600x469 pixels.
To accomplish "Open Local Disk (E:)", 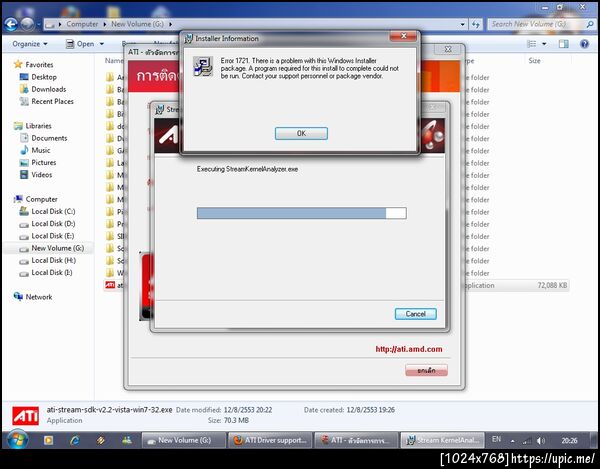I will point(52,236).
